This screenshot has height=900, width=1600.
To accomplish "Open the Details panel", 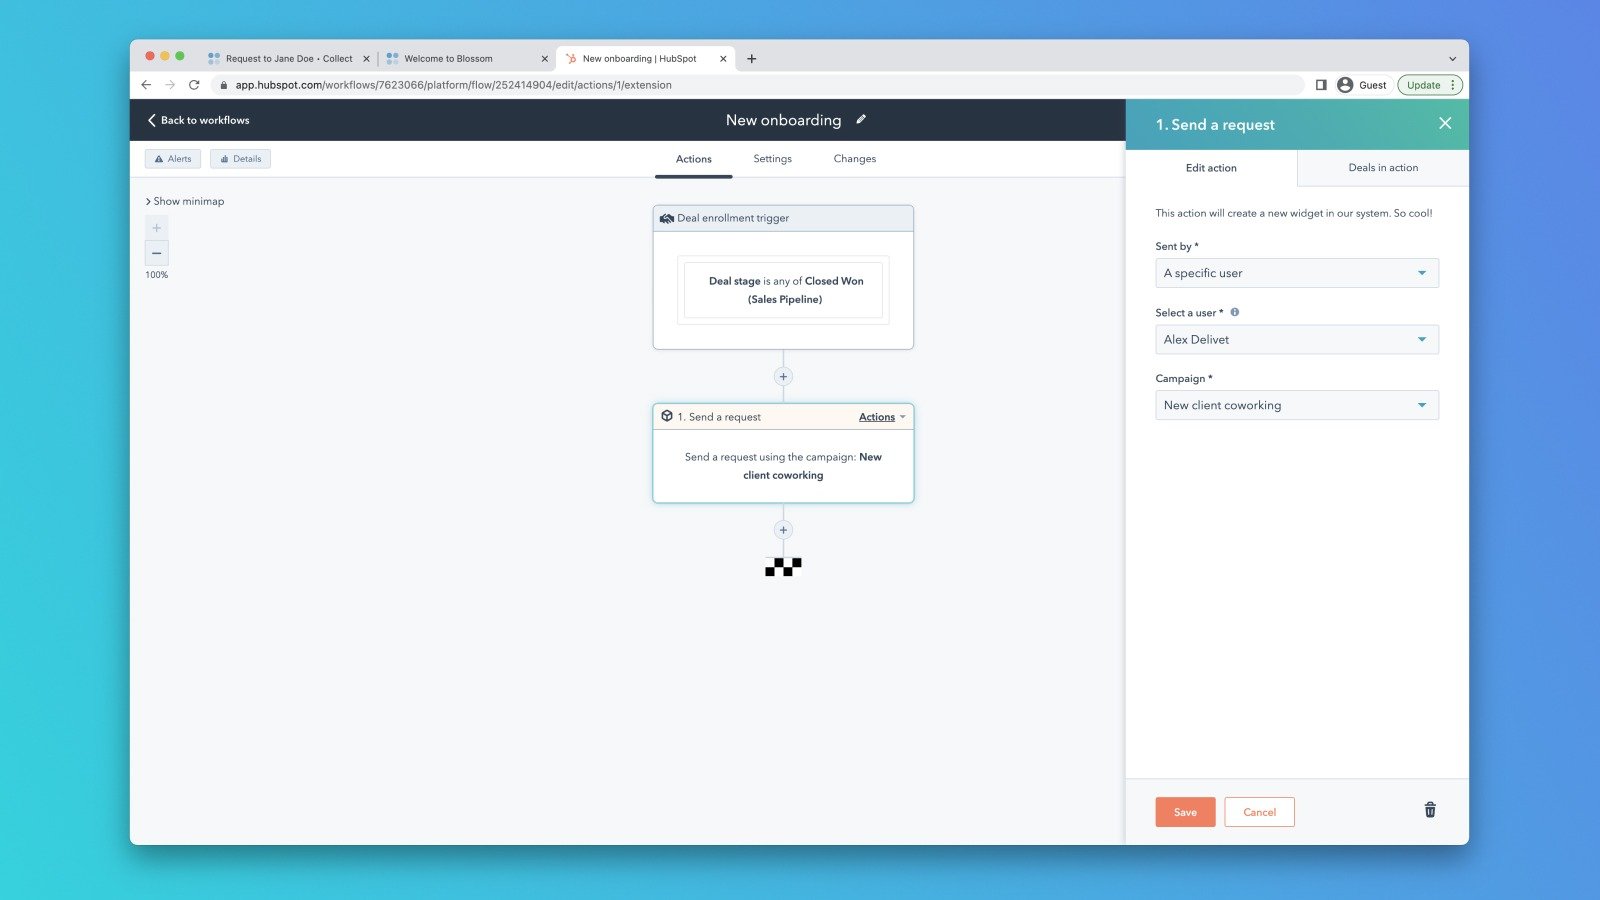I will tap(240, 158).
